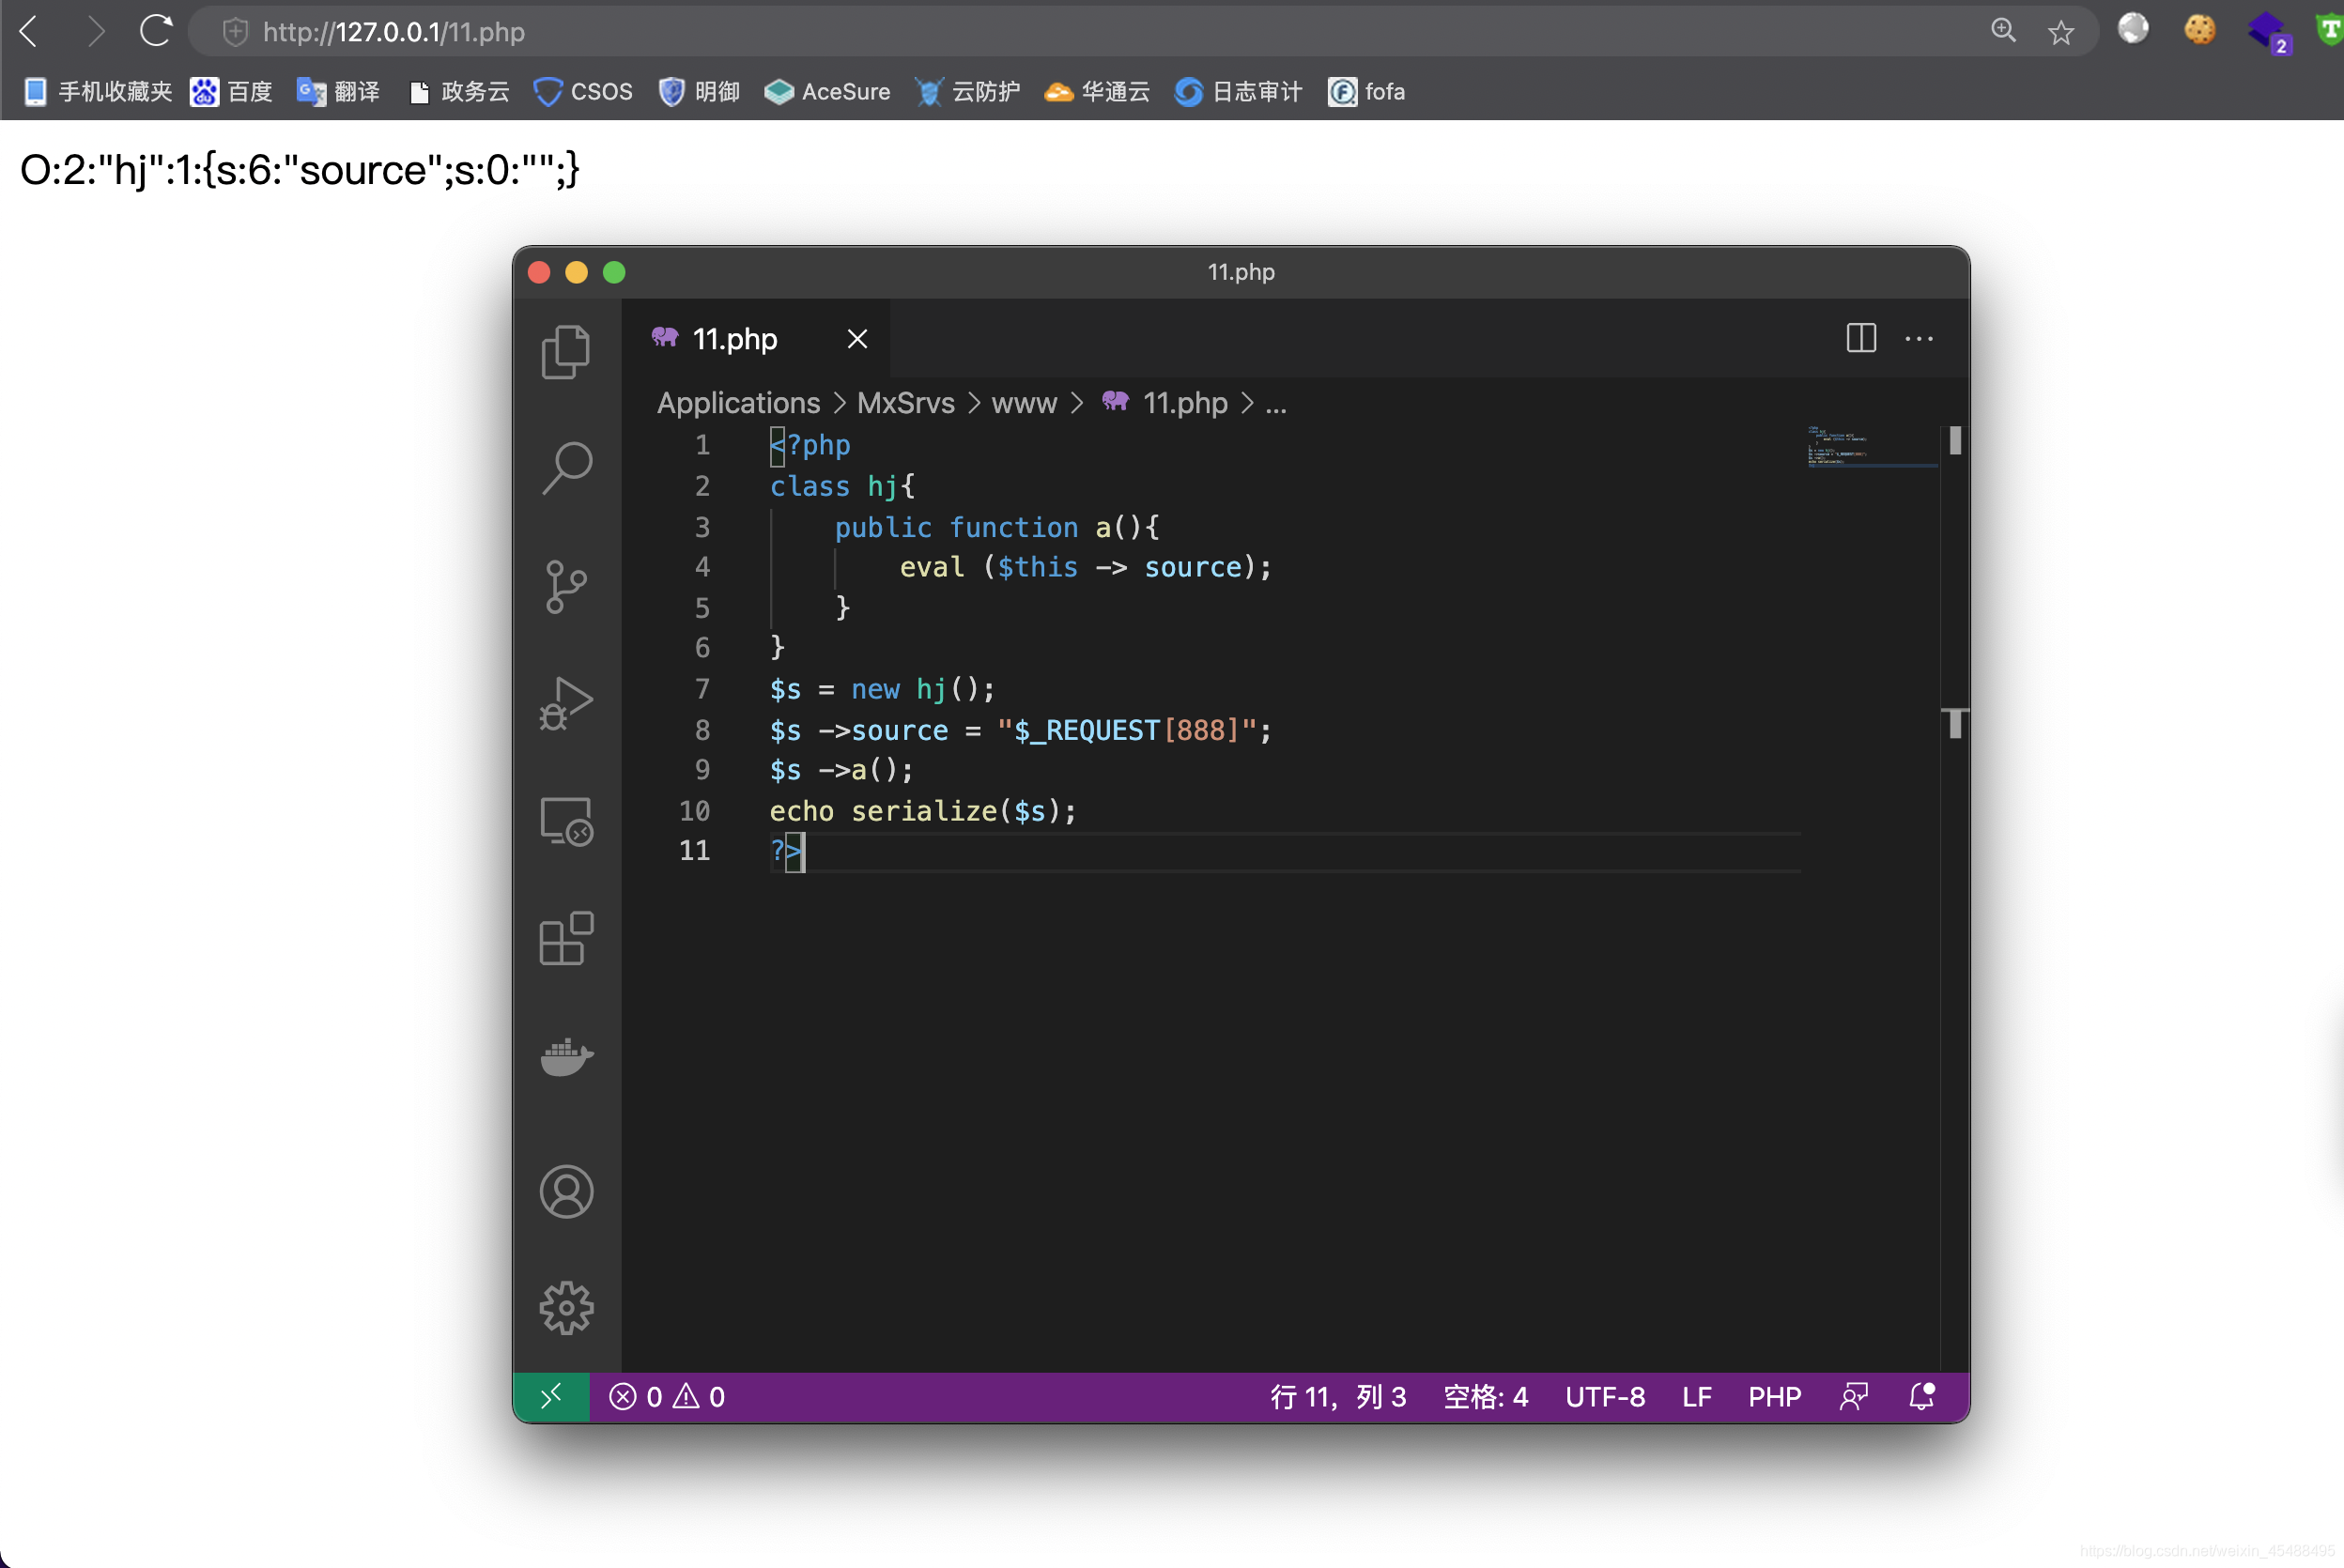The width and height of the screenshot is (2344, 1568).
Task: Click the shield security icon in address bar
Action: point(235,32)
